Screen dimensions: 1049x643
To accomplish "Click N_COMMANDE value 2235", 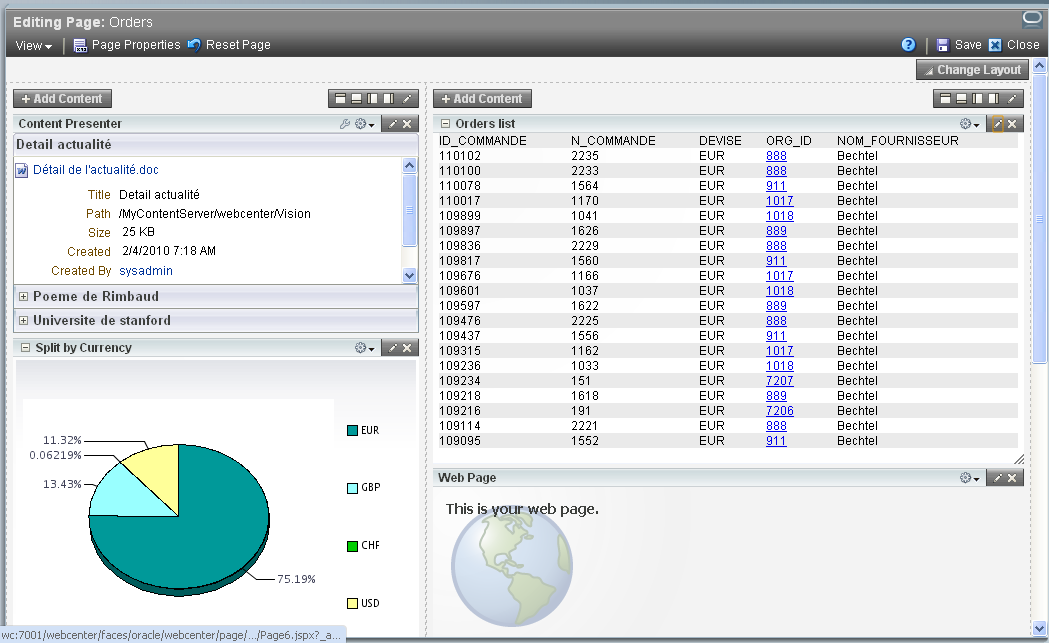I will pyautogui.click(x=585, y=156).
